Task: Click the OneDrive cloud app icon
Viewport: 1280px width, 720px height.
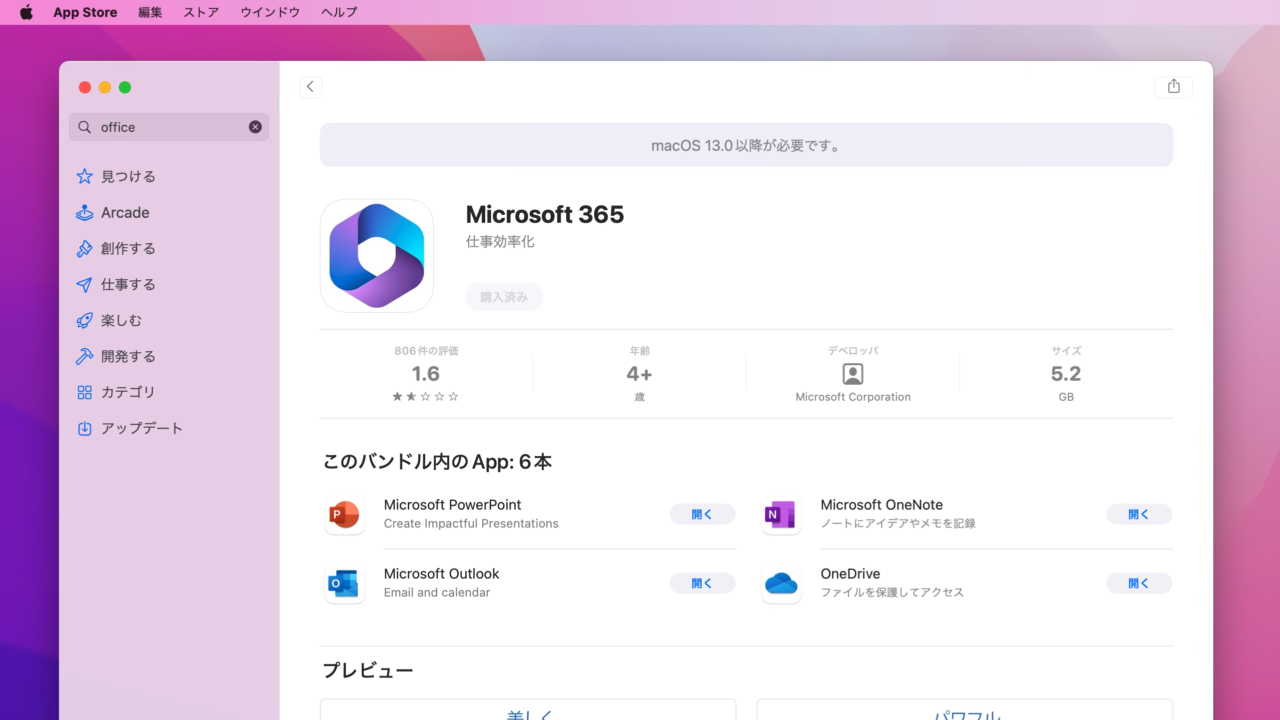Action: [781, 583]
